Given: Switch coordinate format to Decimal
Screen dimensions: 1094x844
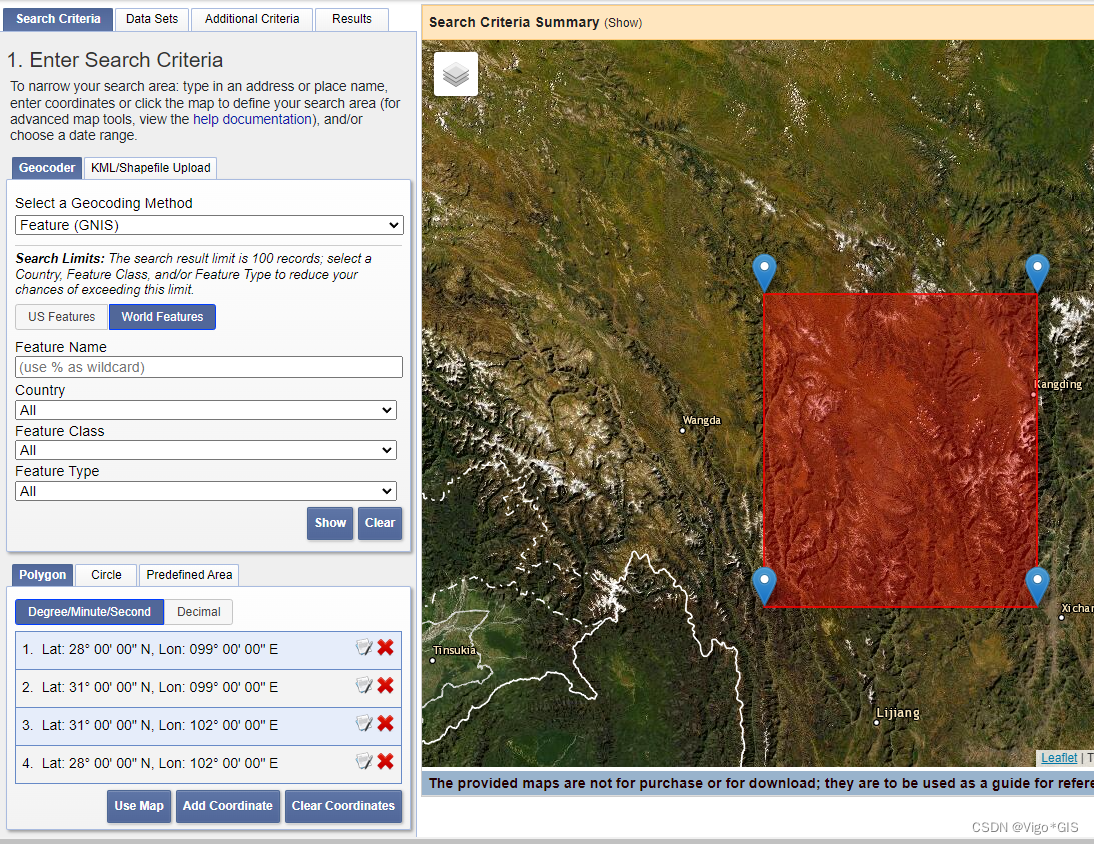Looking at the screenshot, I should coord(198,611).
